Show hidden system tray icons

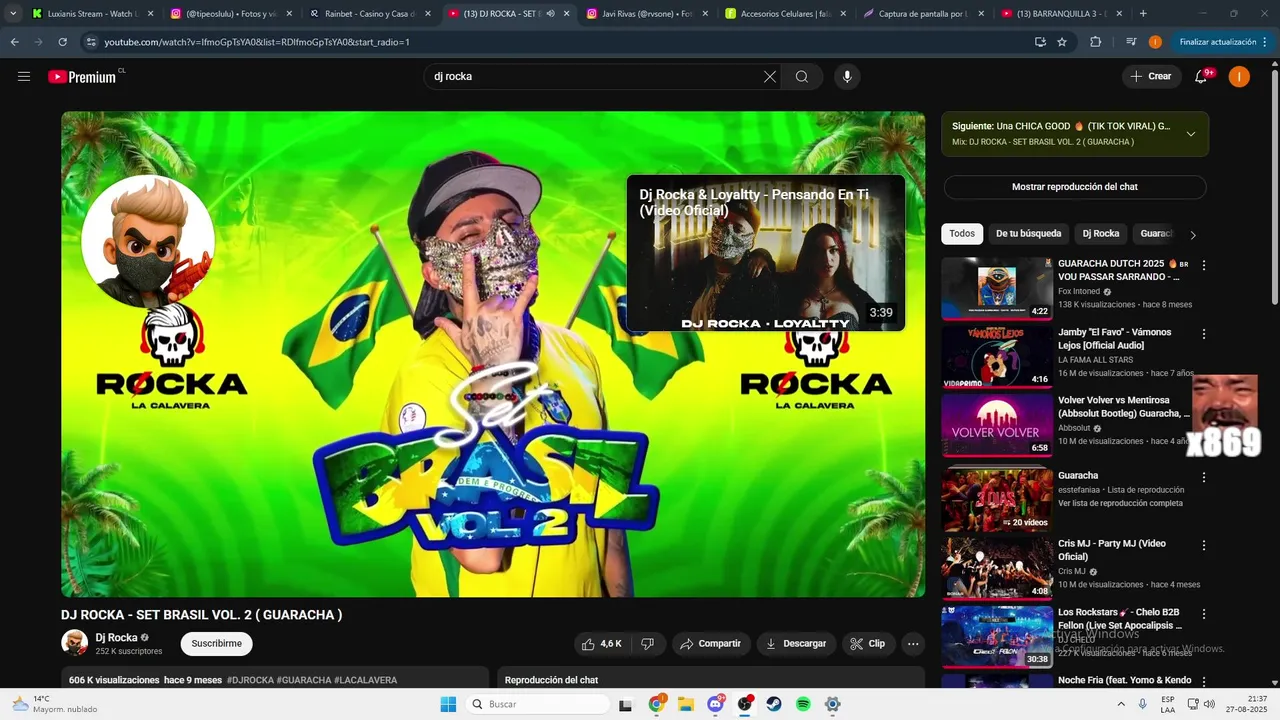click(1121, 704)
